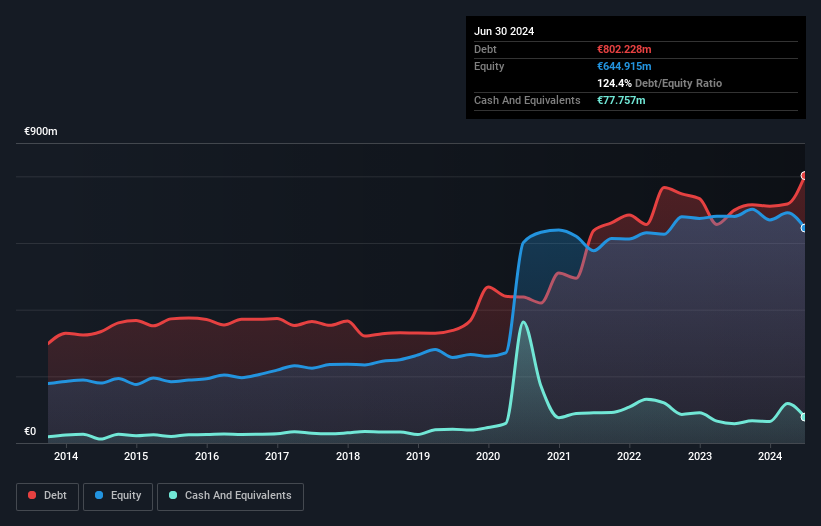Toggle the Cash And Equivalents legend button

tap(230, 496)
